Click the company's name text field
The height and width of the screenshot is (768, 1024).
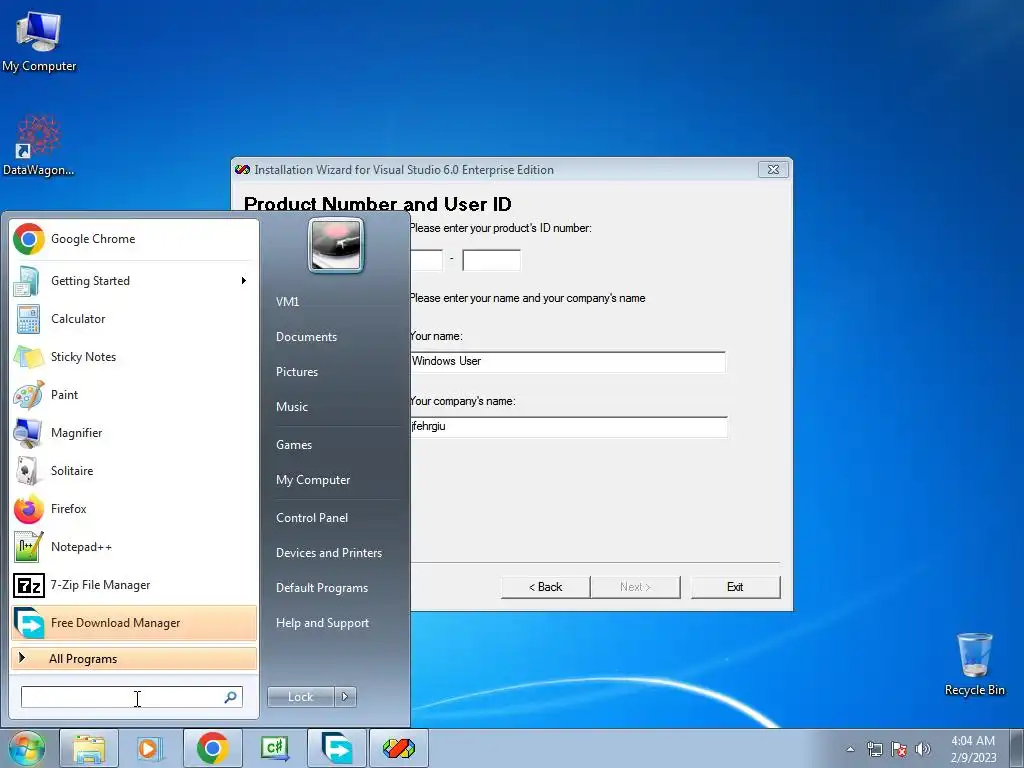[568, 426]
